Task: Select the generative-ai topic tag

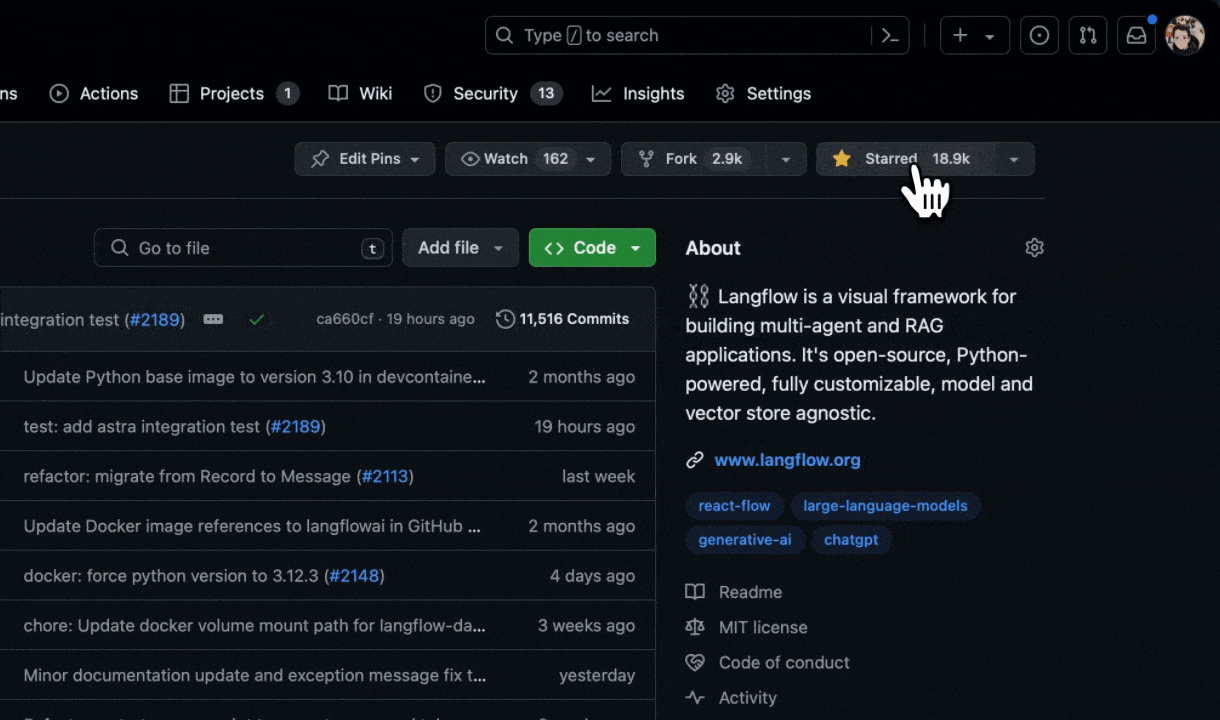Action: 745,540
